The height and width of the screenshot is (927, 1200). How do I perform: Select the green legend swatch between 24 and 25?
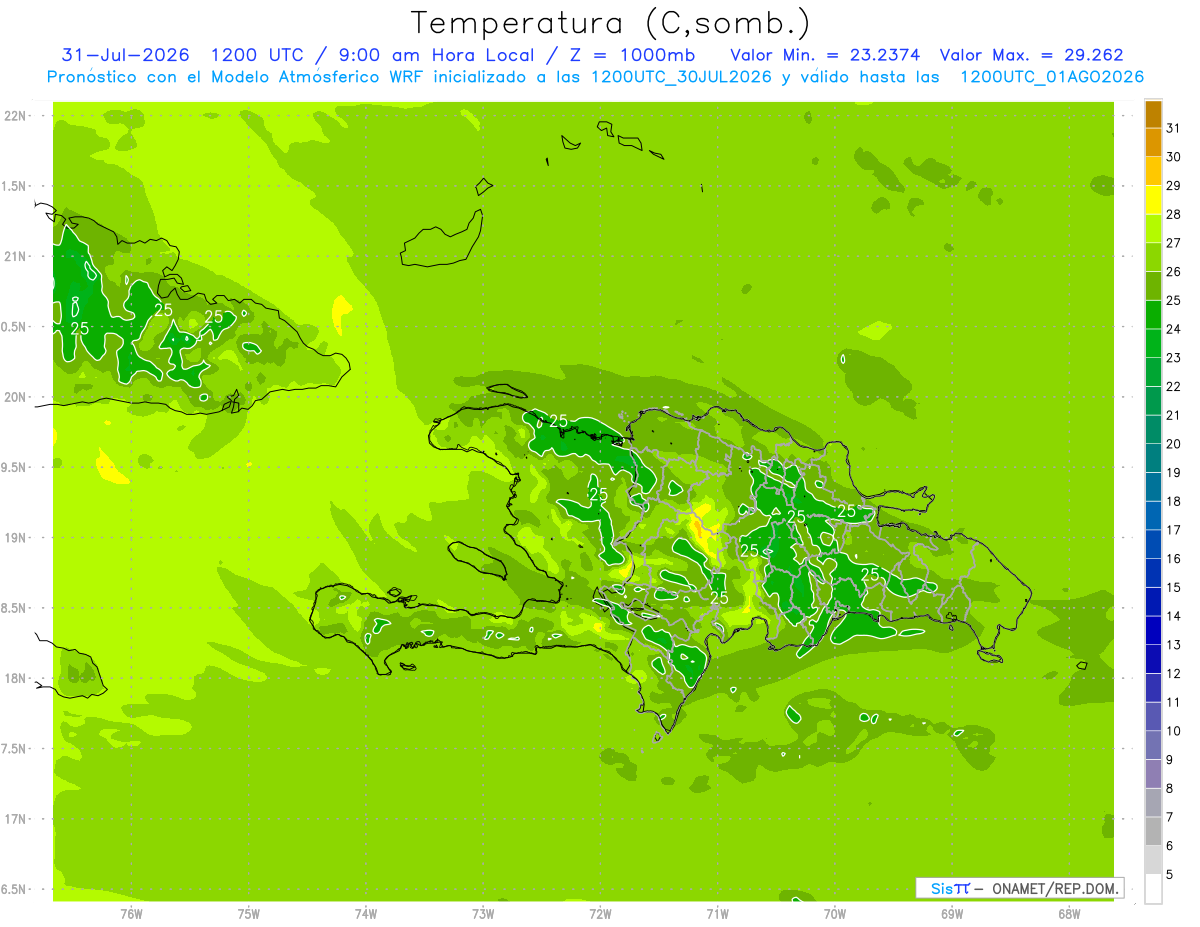1153,315
